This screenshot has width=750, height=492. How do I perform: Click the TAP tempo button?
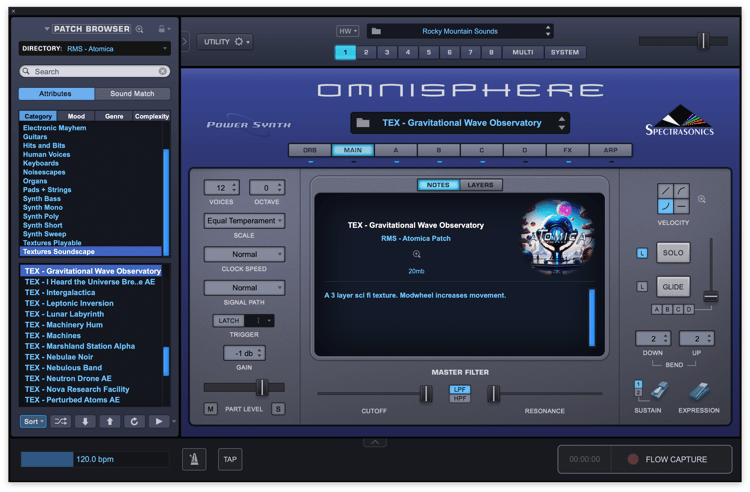pyautogui.click(x=230, y=459)
